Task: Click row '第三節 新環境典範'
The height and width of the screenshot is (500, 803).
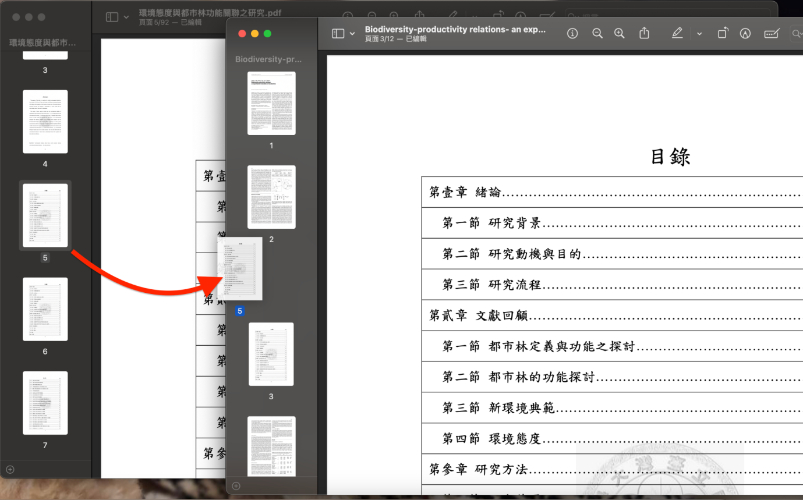Action: click(612, 408)
